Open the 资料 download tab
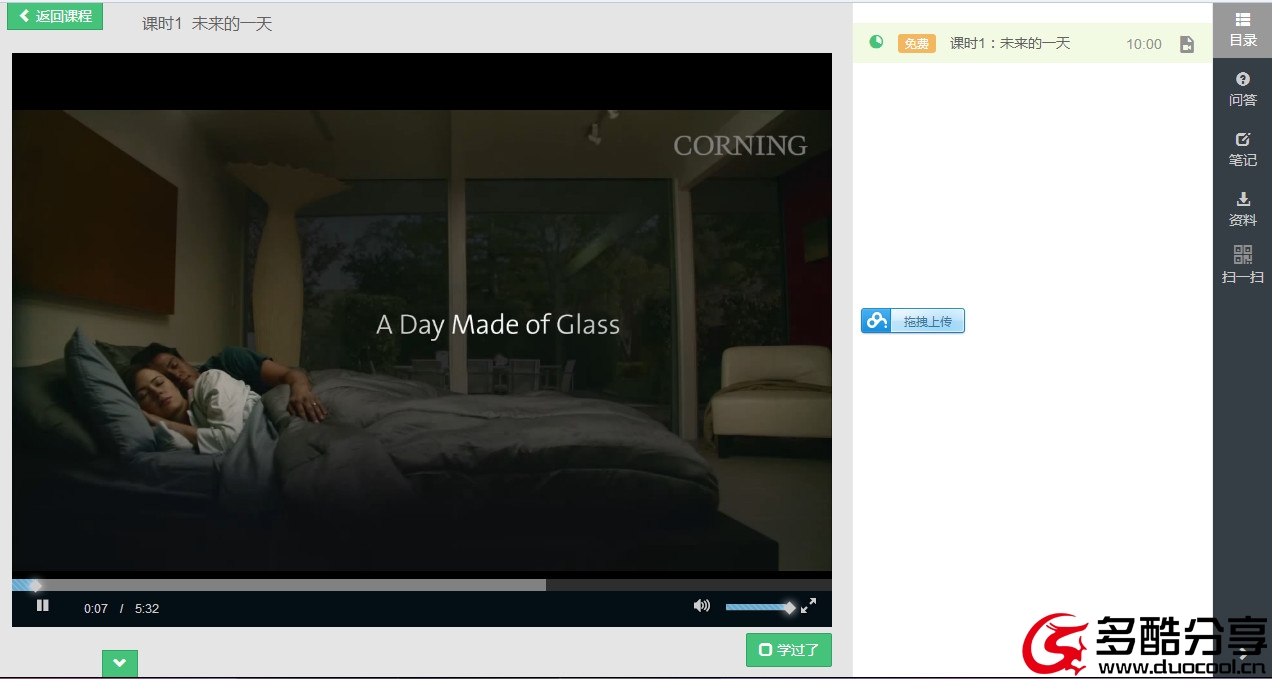 [x=1243, y=210]
